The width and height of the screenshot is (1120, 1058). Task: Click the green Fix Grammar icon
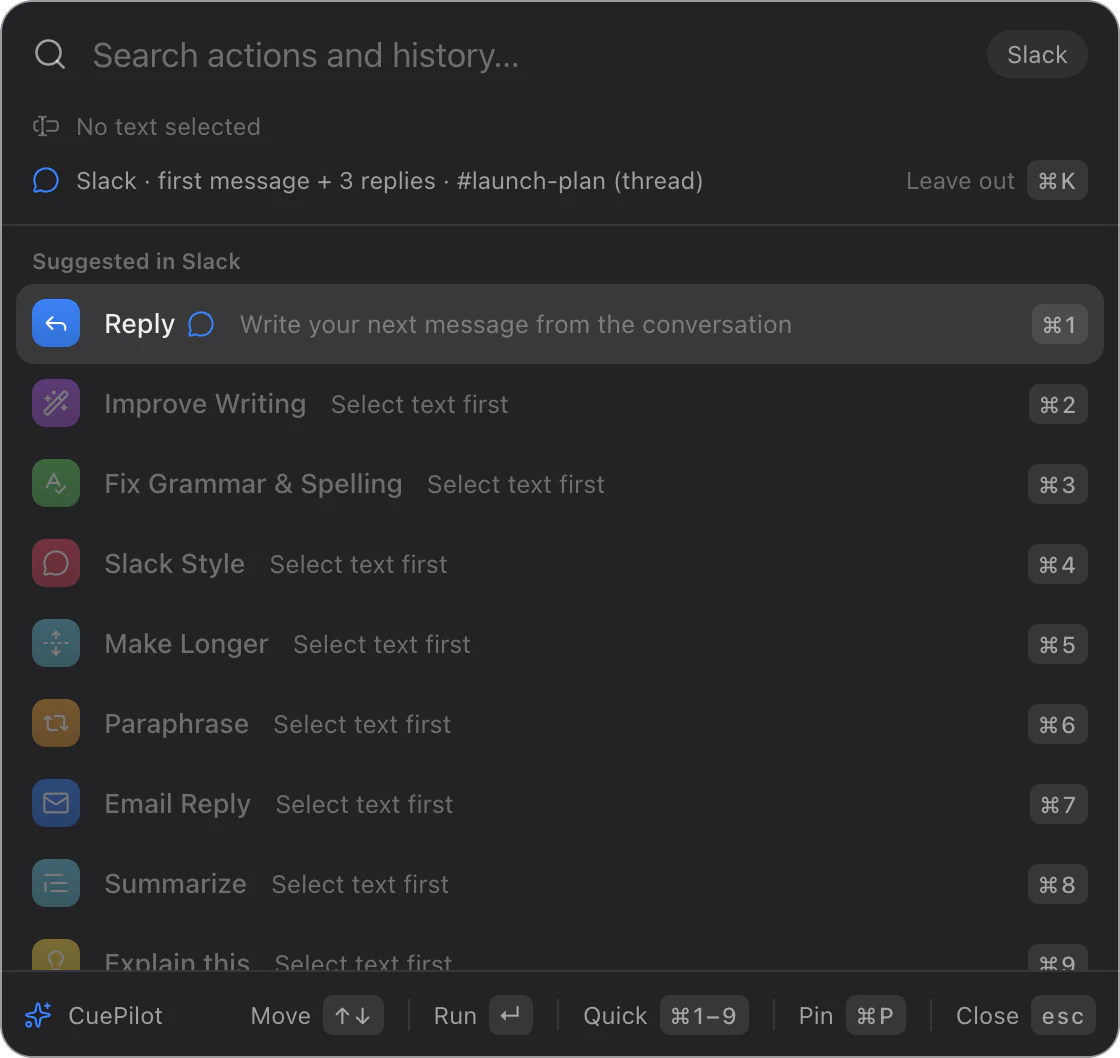56,484
